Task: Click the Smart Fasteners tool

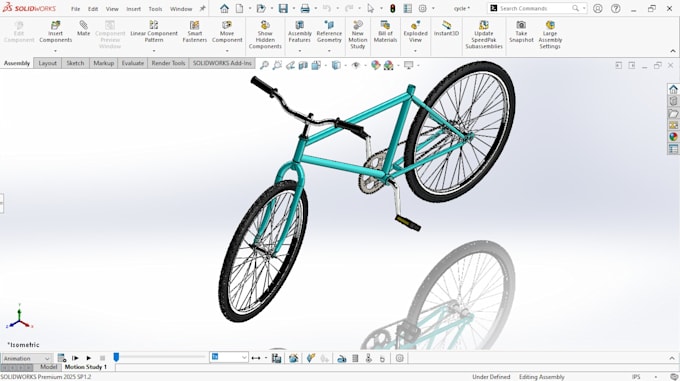Action: click(195, 32)
